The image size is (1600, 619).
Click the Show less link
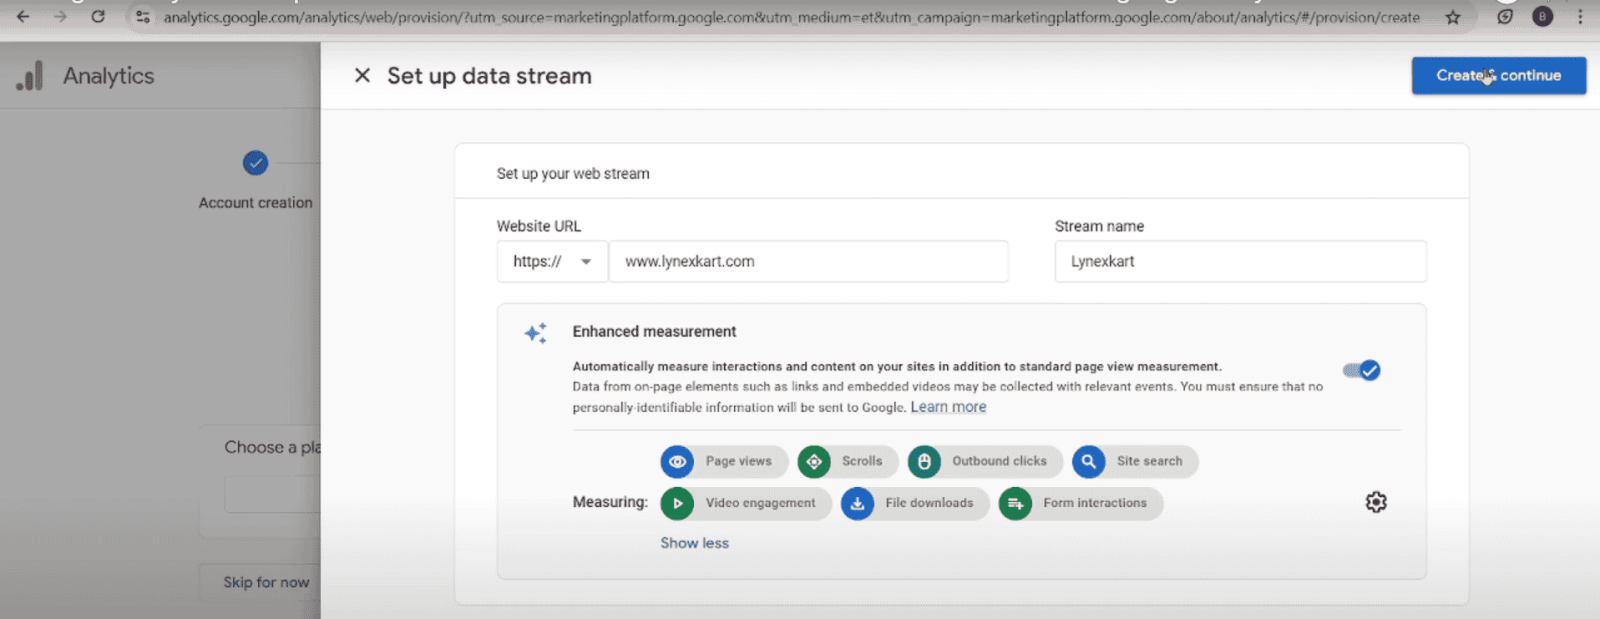[694, 543]
